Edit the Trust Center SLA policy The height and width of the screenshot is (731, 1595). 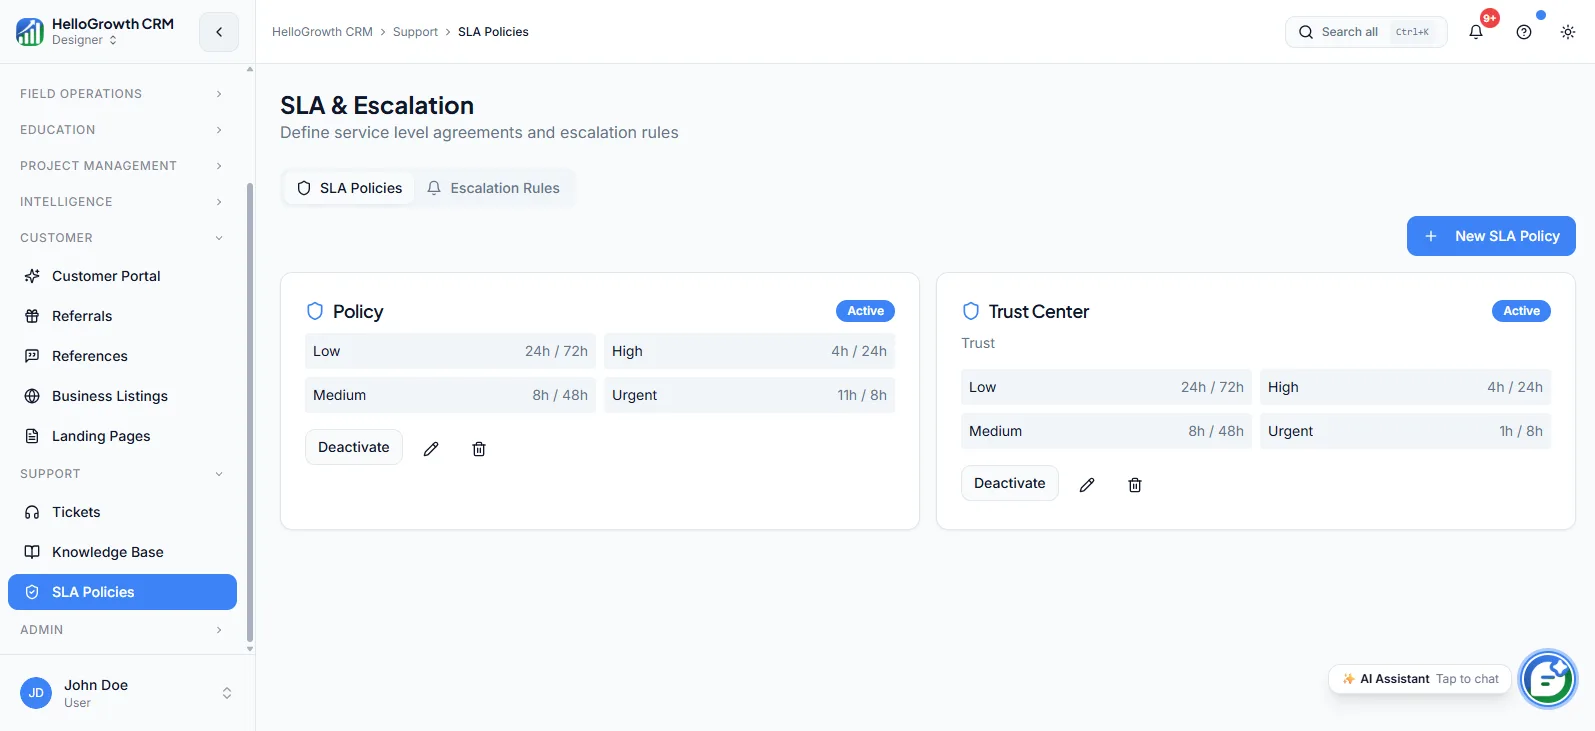click(1087, 485)
